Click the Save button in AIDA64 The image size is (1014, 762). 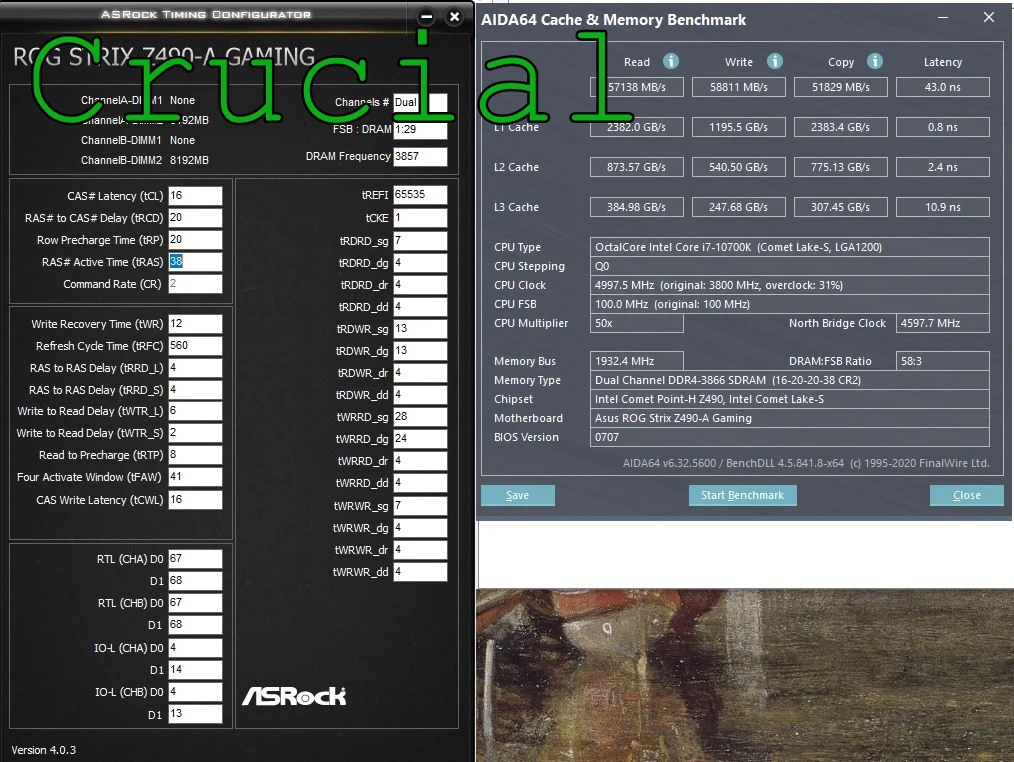tap(517, 495)
